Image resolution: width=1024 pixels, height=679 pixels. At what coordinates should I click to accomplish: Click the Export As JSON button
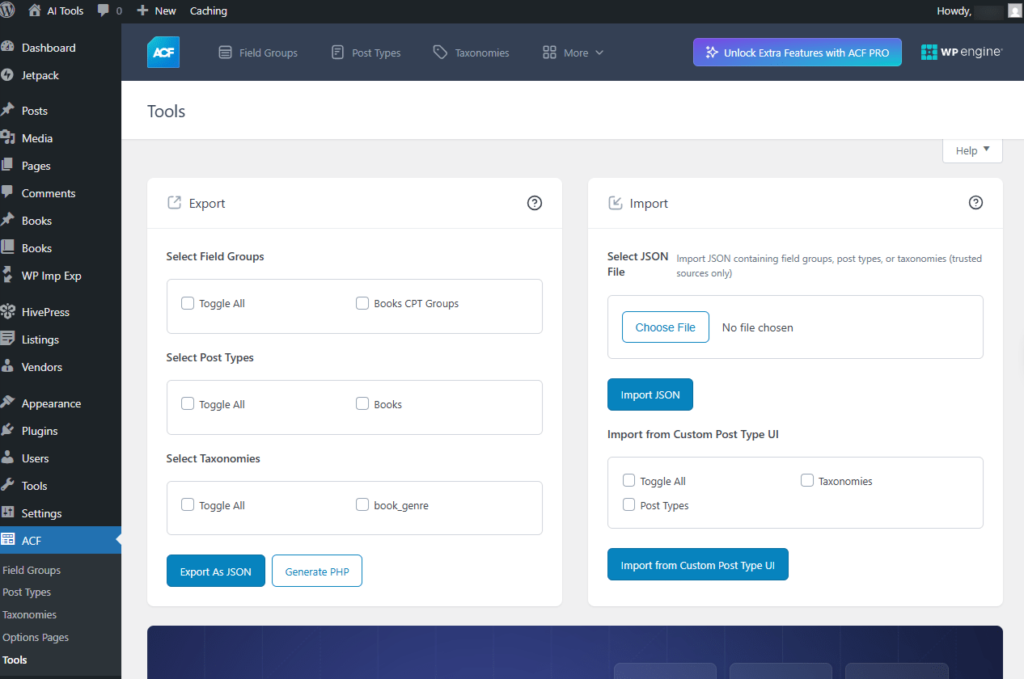(215, 571)
